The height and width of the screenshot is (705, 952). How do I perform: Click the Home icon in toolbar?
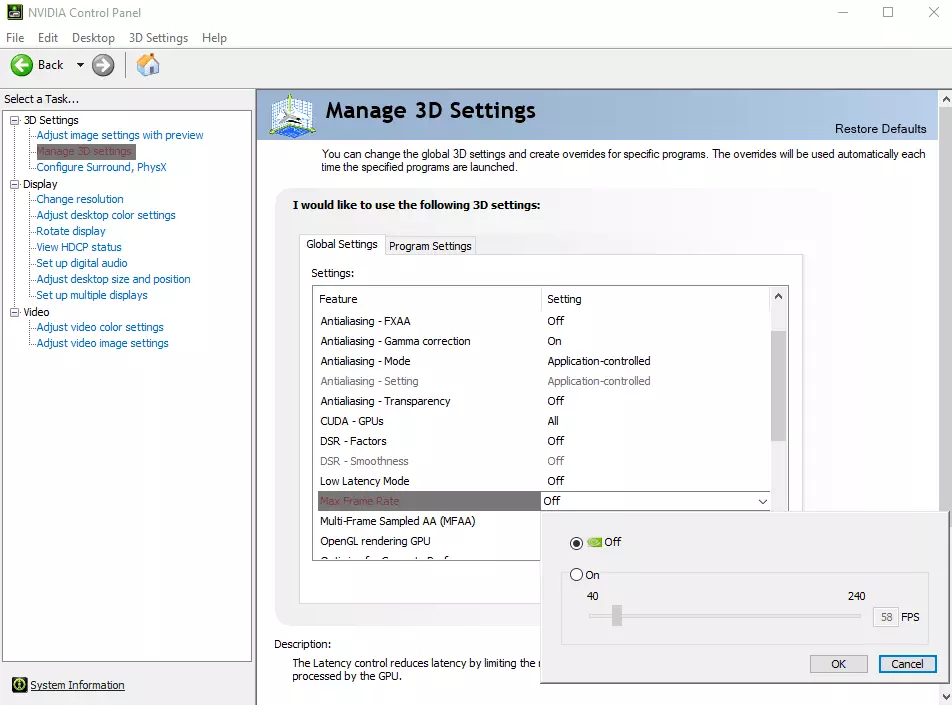[x=148, y=65]
